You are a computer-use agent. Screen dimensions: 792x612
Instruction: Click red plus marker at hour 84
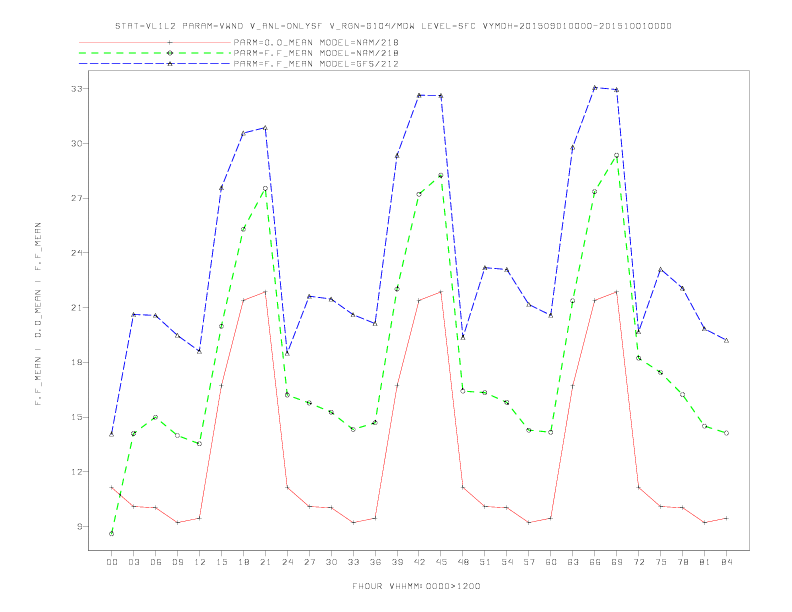[726, 518]
